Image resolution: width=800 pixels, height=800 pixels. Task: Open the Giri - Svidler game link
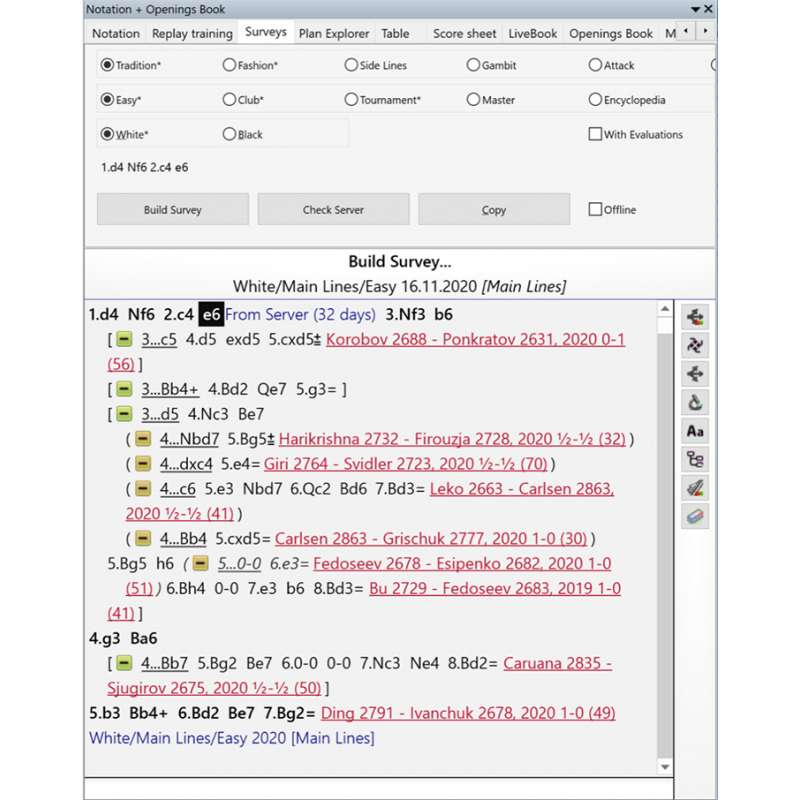[x=406, y=464]
